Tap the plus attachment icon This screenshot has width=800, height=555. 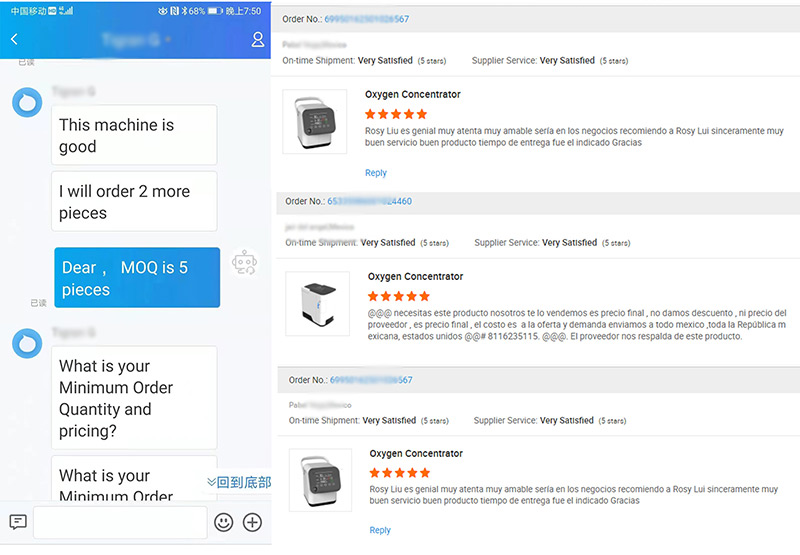click(x=253, y=522)
